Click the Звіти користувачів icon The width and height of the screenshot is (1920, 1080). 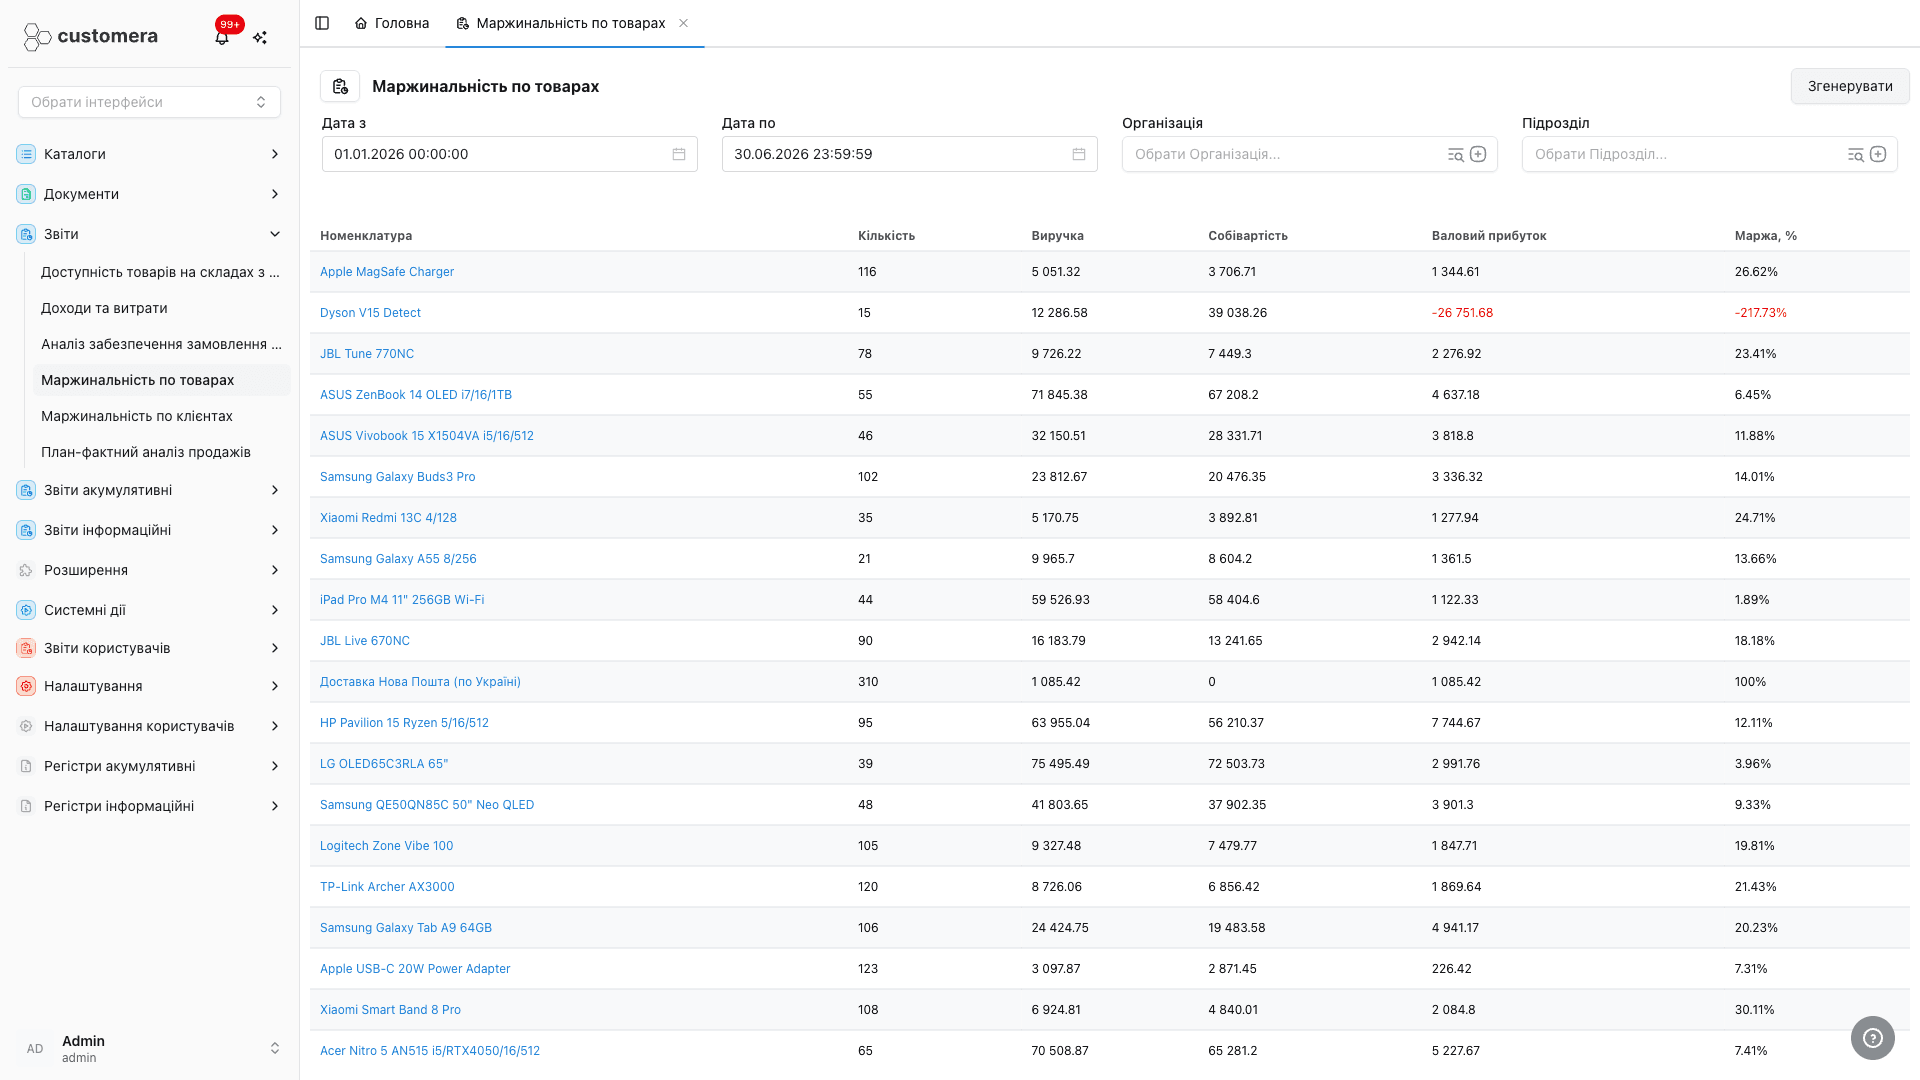click(x=26, y=648)
